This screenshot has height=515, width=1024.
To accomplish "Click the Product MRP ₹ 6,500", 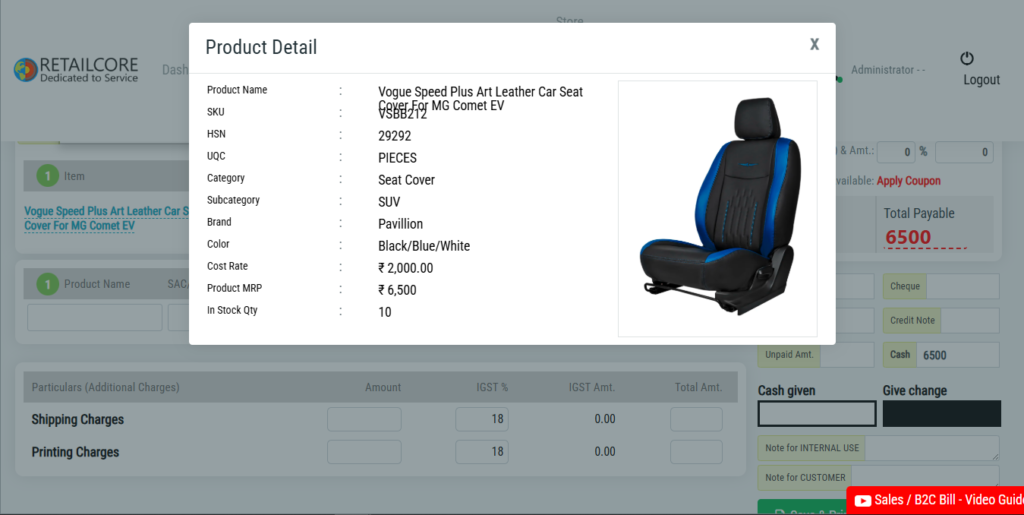I will pyautogui.click(x=397, y=290).
